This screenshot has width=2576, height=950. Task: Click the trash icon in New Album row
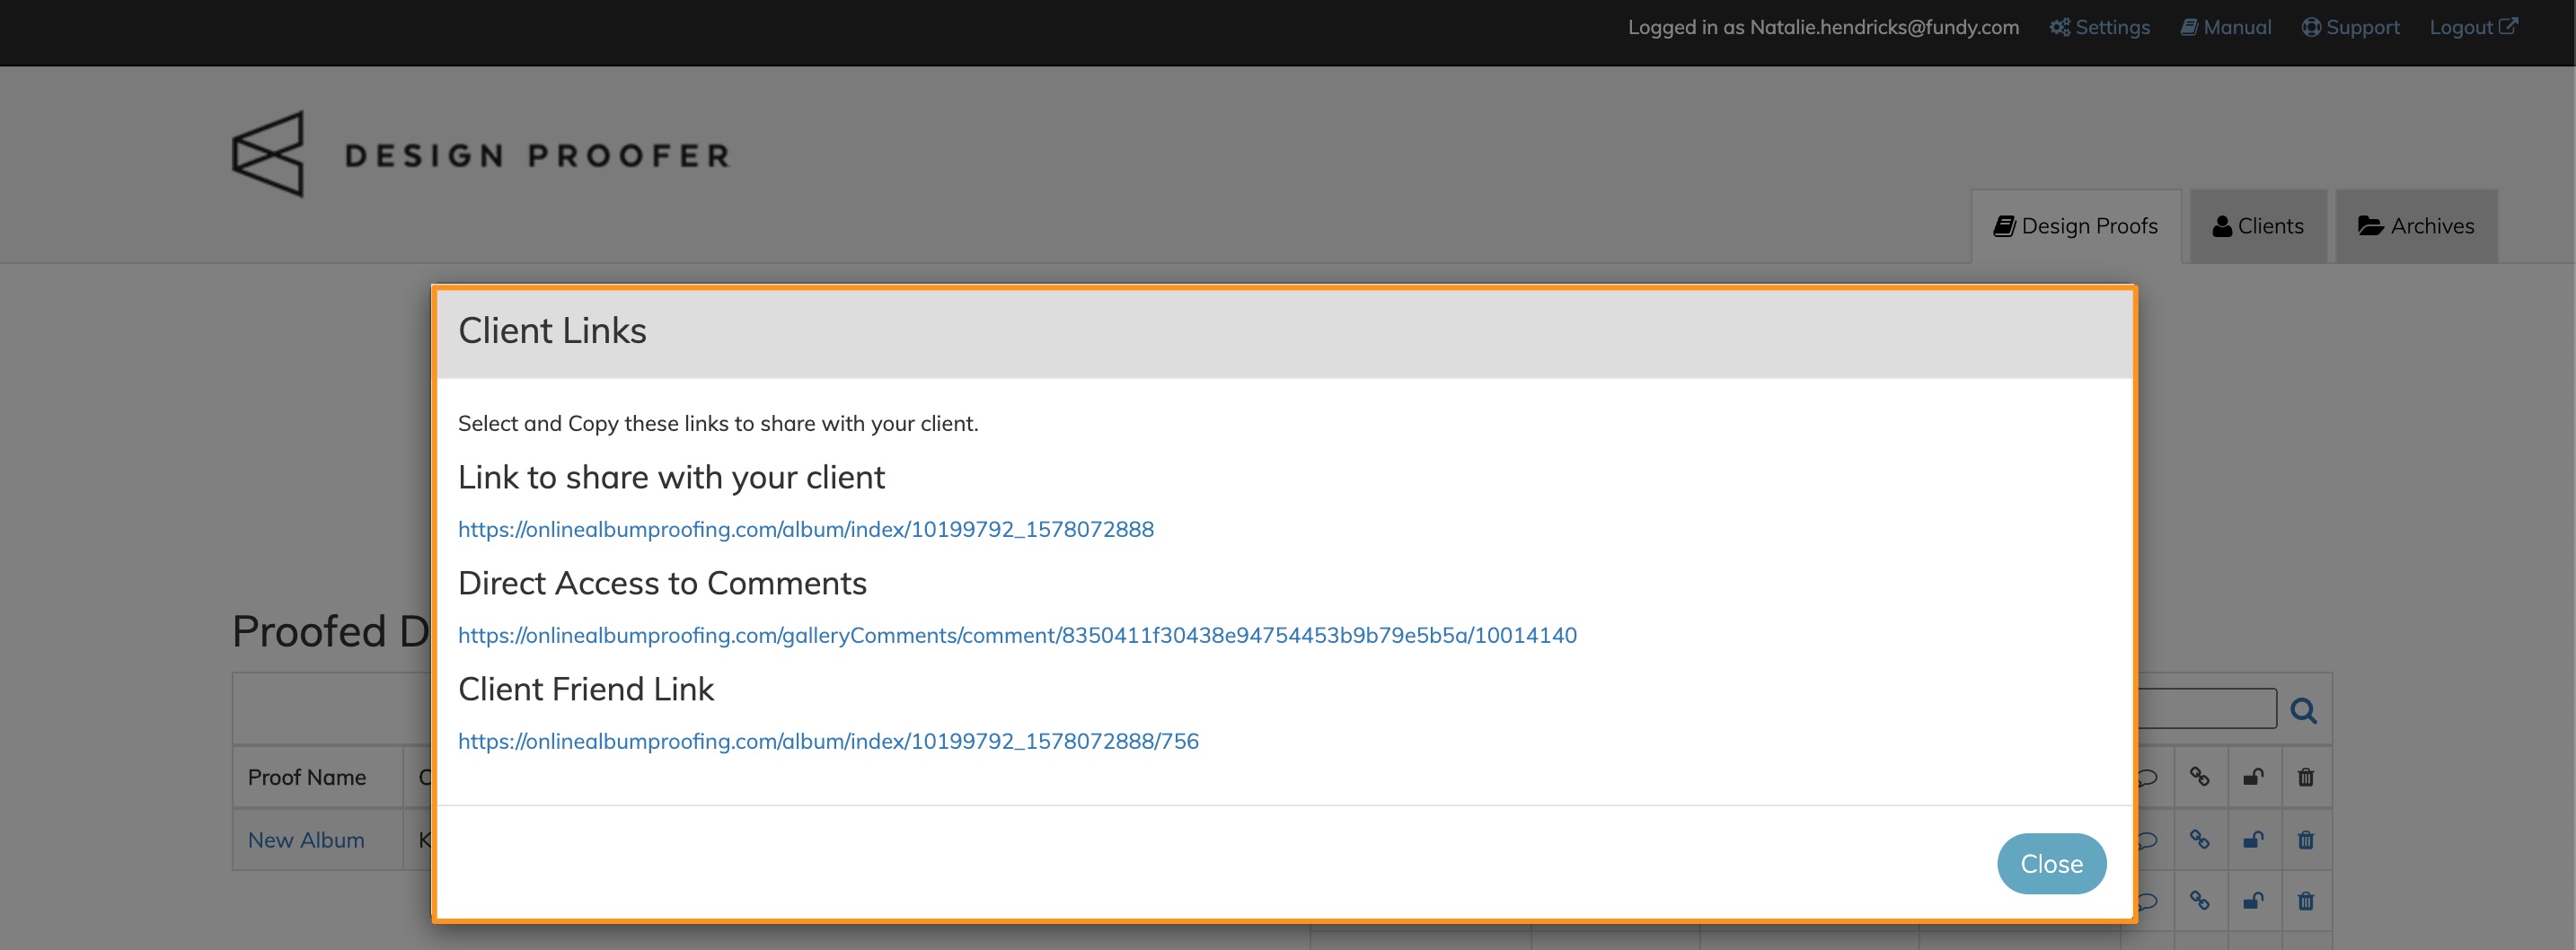(2306, 840)
